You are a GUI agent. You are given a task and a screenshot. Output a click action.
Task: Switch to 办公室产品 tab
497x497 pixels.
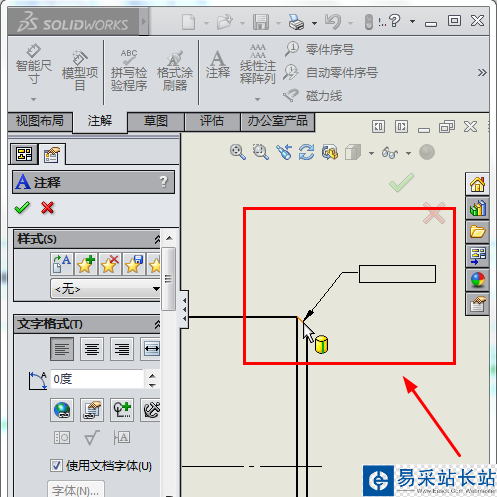tap(277, 121)
